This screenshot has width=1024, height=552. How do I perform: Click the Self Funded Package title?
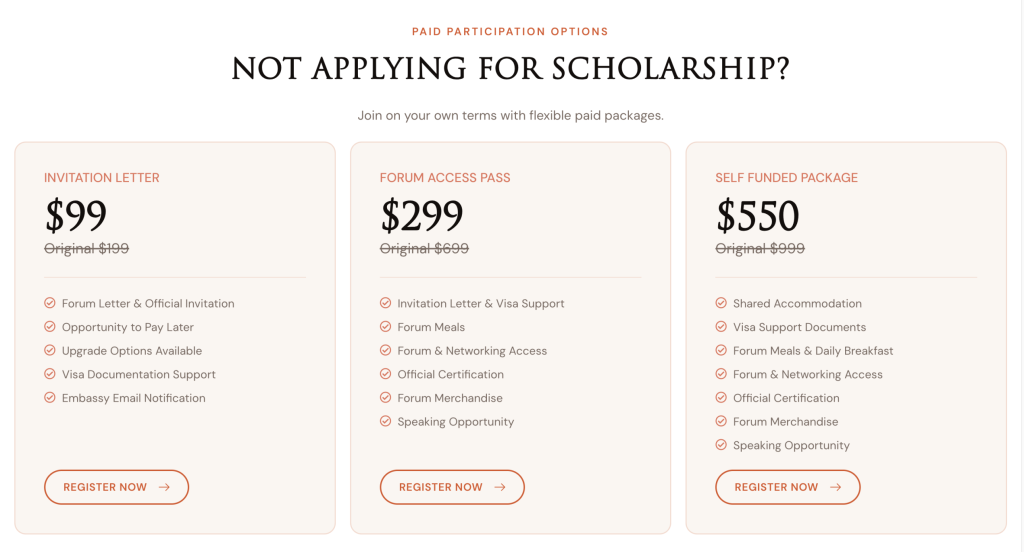pos(786,178)
